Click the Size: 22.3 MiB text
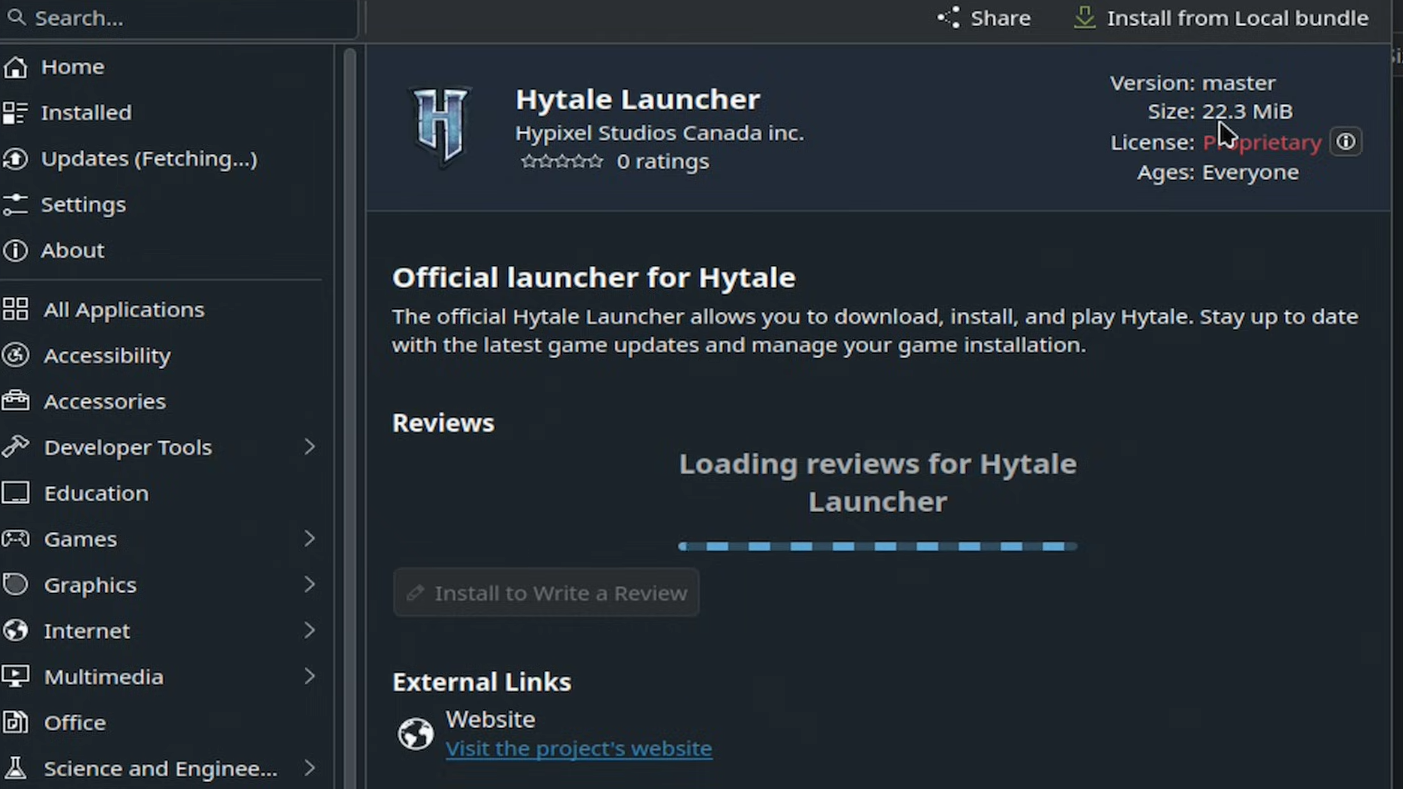 [x=1220, y=112]
